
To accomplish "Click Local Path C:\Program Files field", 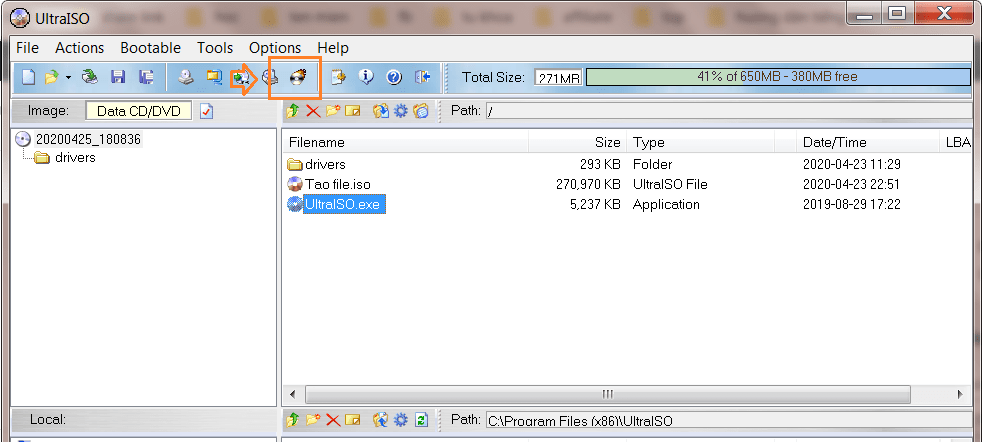I will [728, 420].
